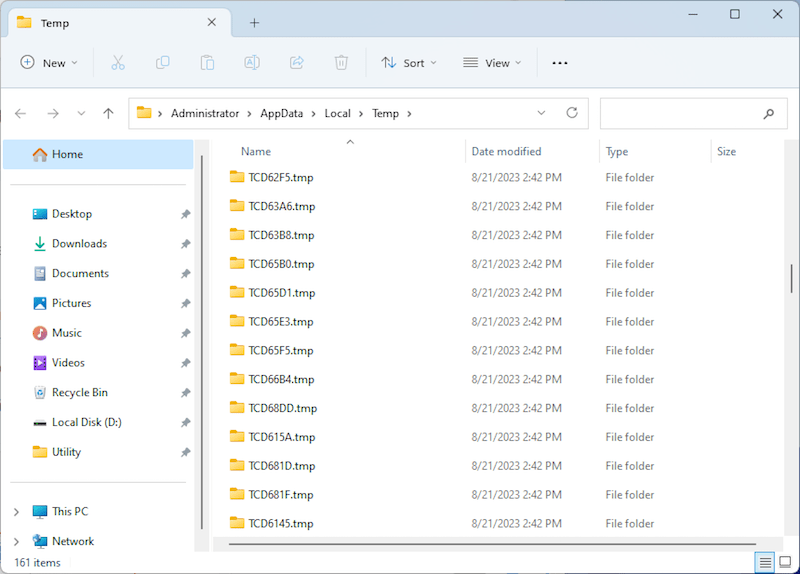Open address bar history dropdown
The image size is (800, 574).
pyautogui.click(x=541, y=113)
